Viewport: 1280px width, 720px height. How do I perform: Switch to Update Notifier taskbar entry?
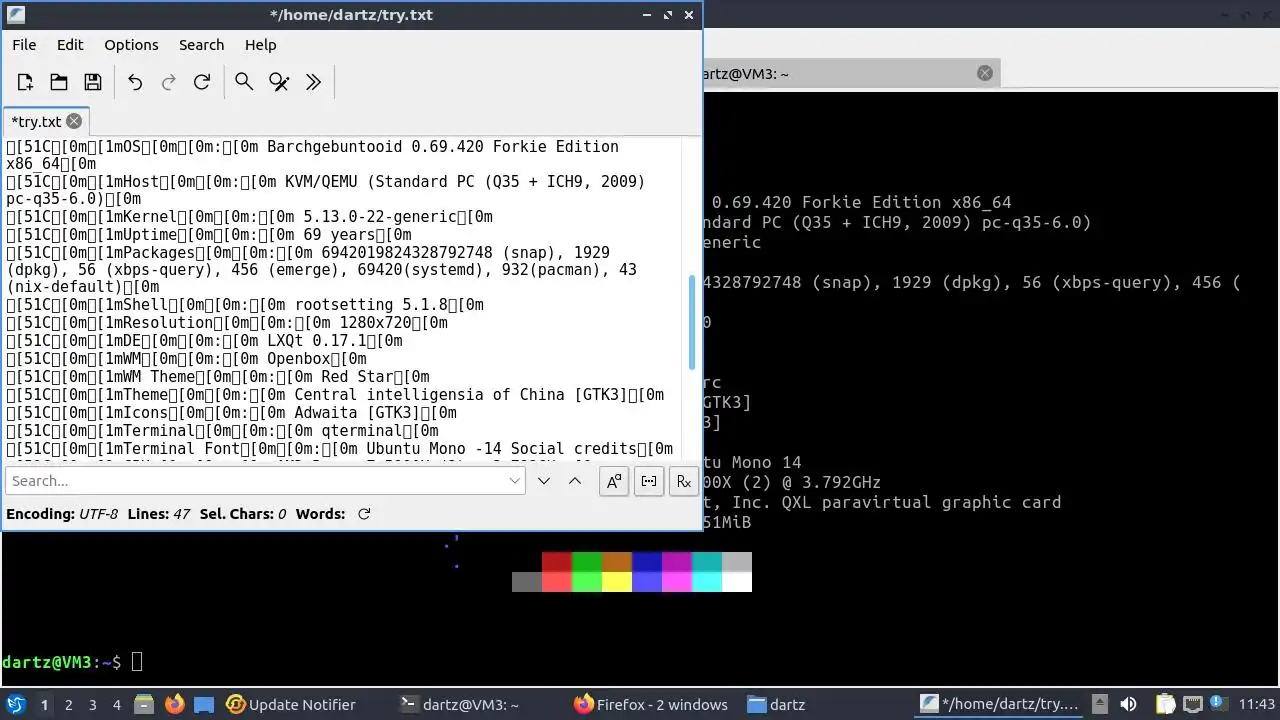point(291,704)
